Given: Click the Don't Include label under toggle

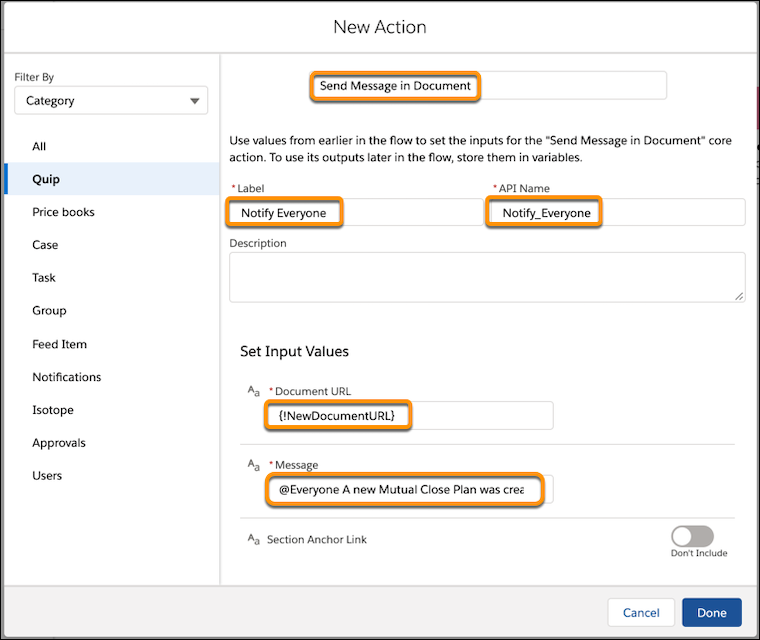Looking at the screenshot, I should coord(699,553).
